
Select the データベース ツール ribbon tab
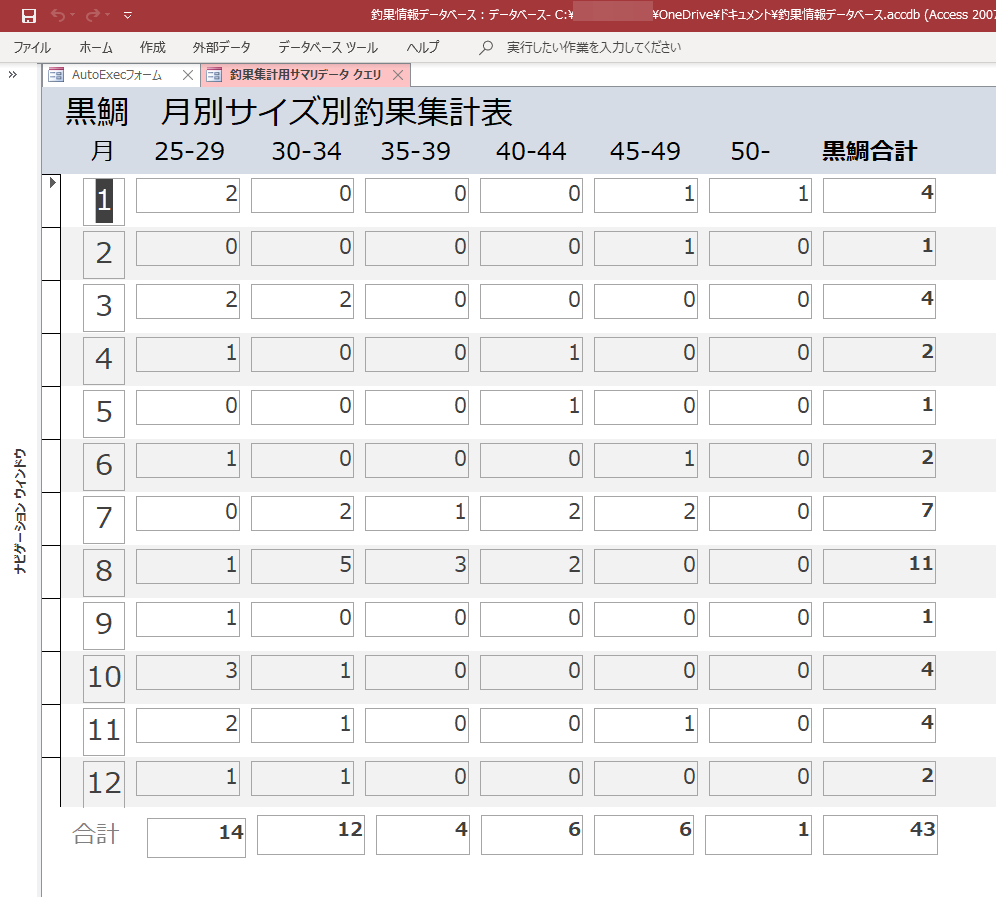coord(328,47)
